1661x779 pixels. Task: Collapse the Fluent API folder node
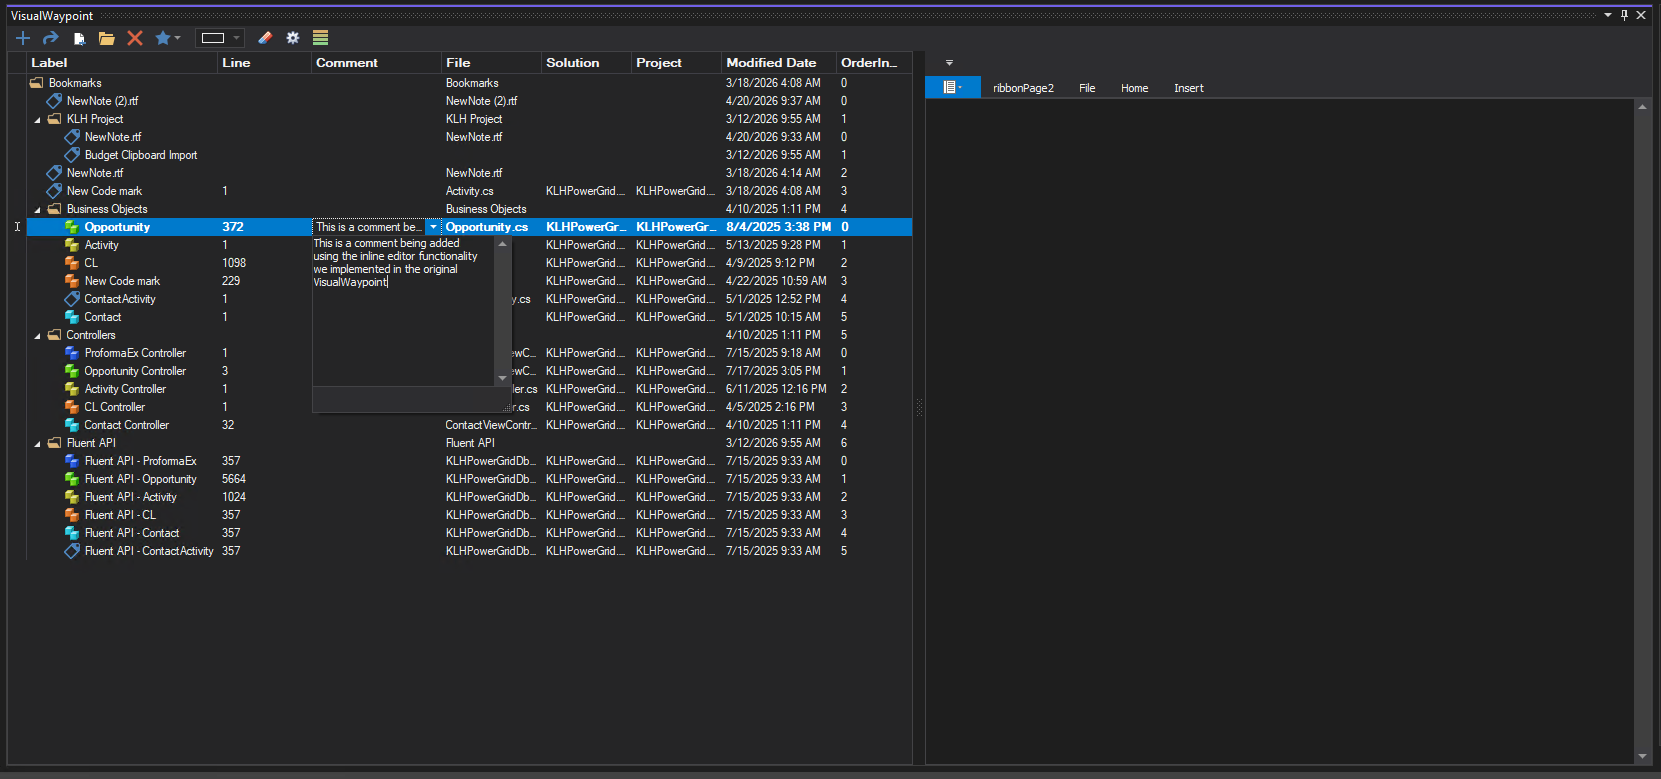click(x=38, y=444)
